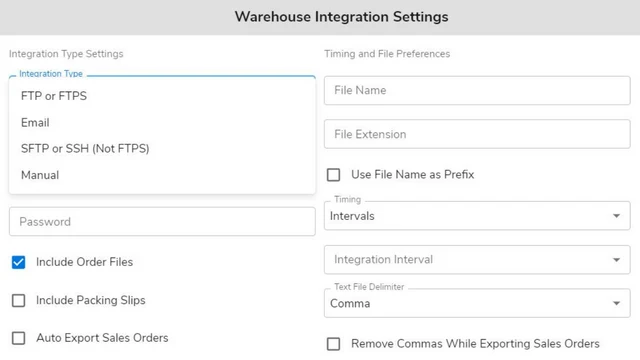This screenshot has height=360, width=640.
Task: Click the Warehouse Integration Settings title
Action: [341, 17]
